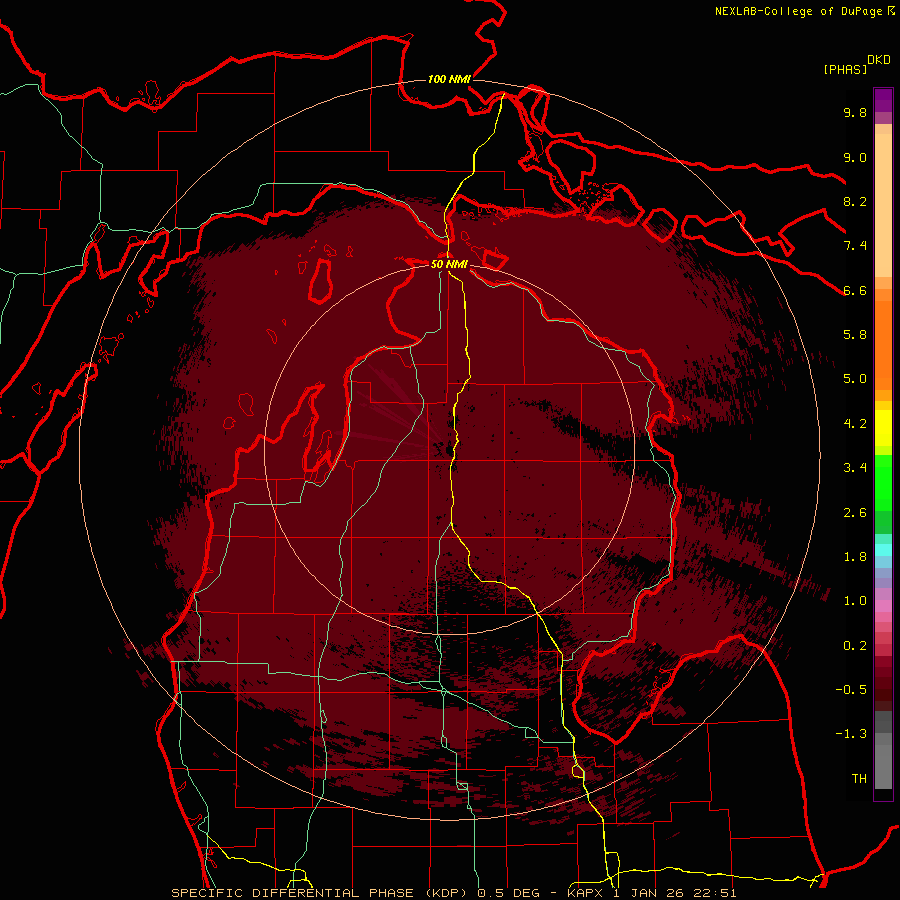Click the 2.6 legend value
This screenshot has height=900, width=900.
click(855, 513)
